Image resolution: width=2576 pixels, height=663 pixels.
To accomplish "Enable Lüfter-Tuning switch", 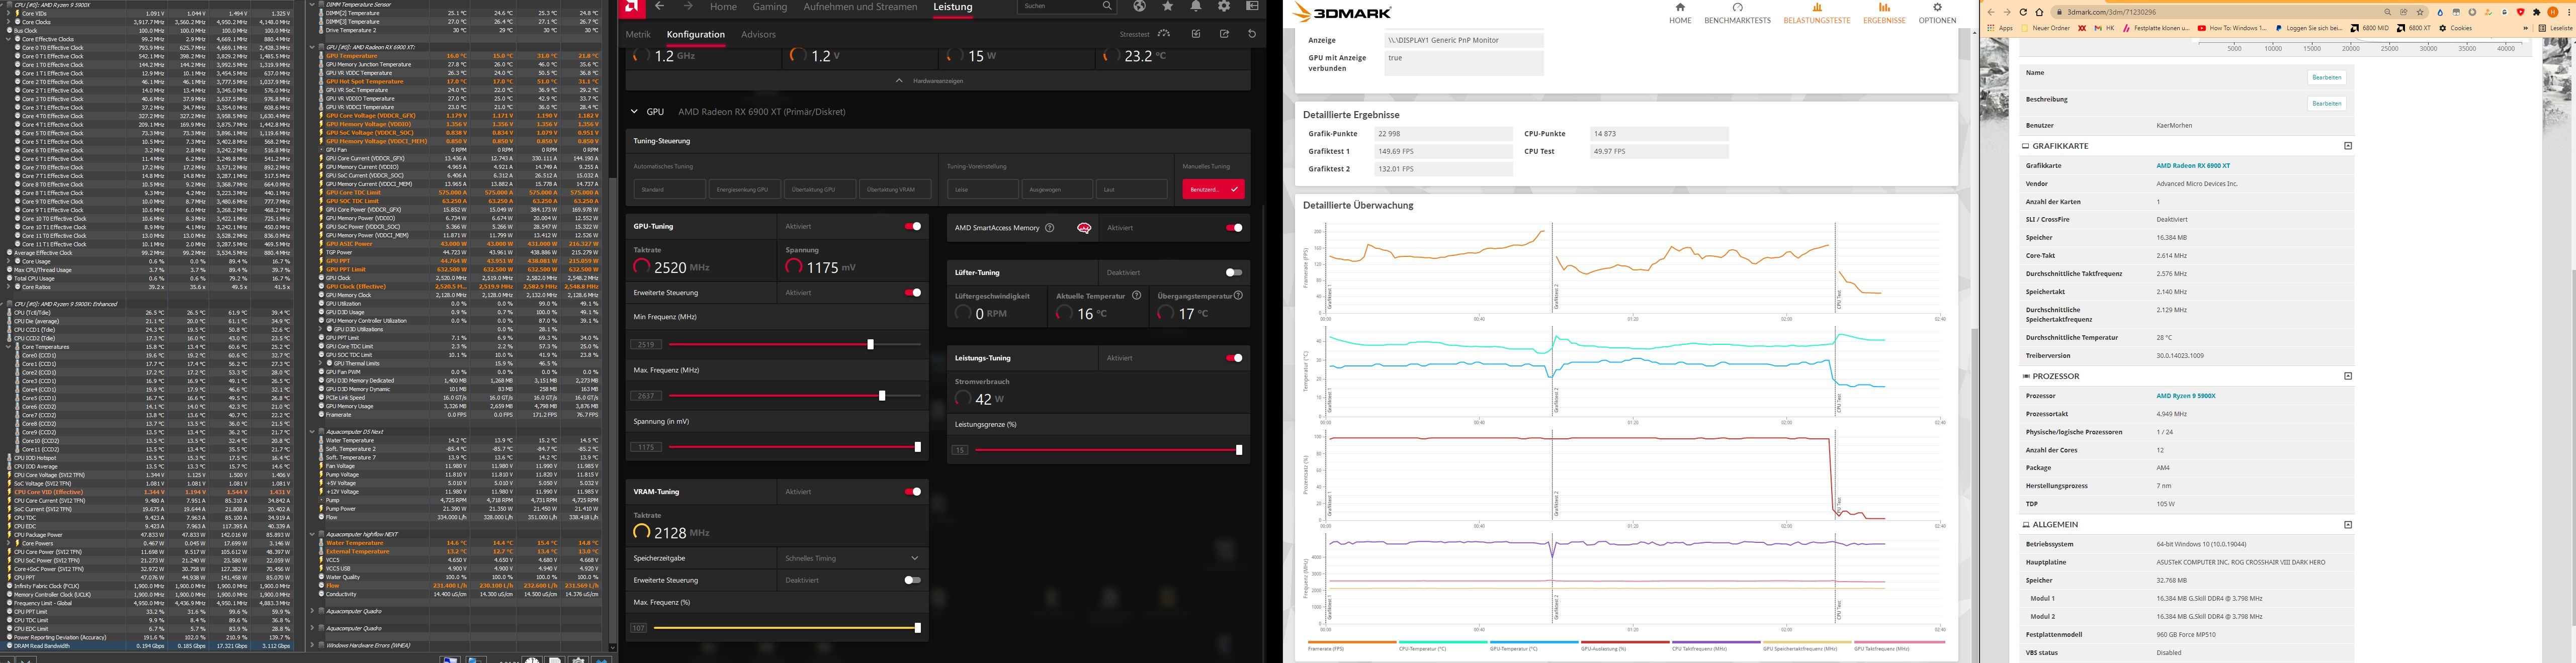I will [x=1234, y=272].
